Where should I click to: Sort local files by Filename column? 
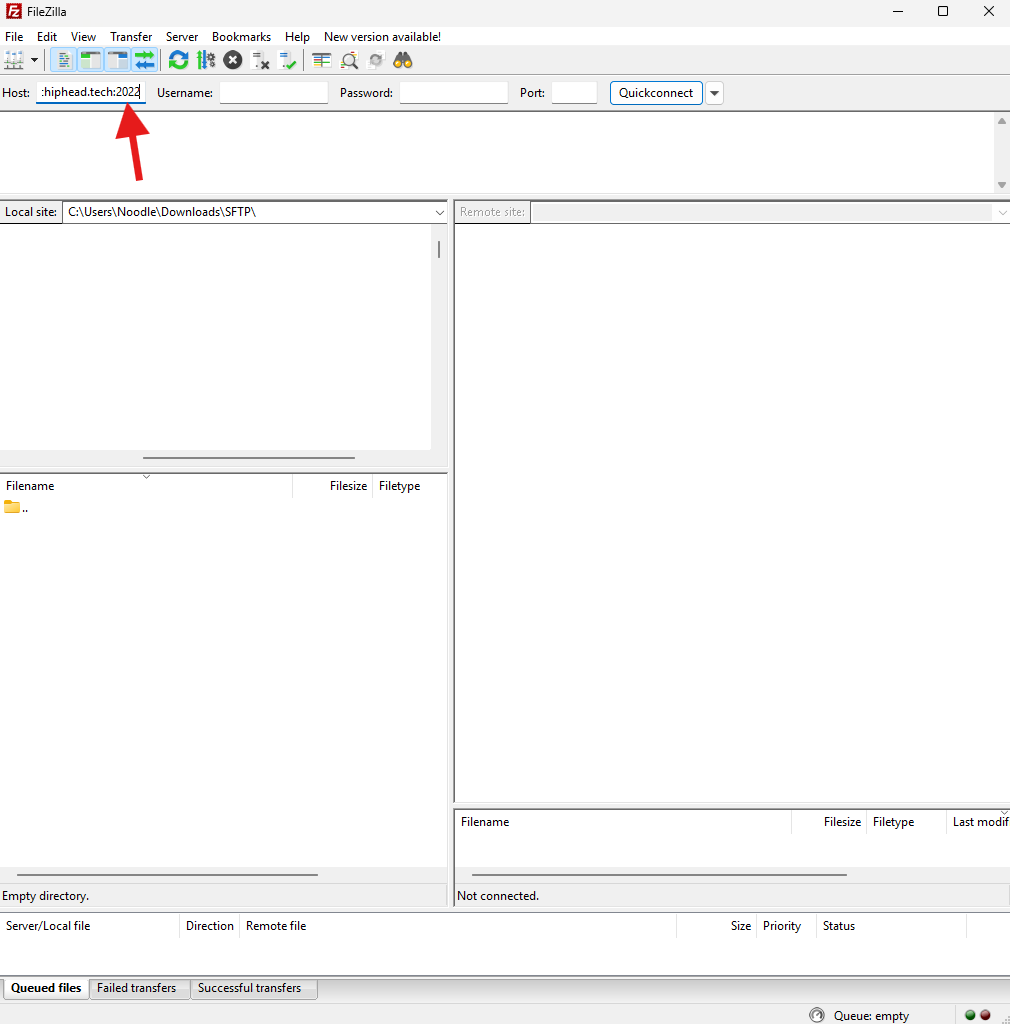(146, 486)
